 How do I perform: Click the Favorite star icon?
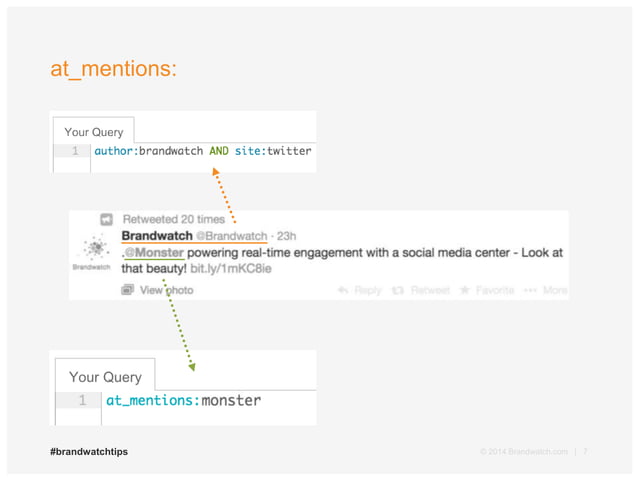[464, 290]
